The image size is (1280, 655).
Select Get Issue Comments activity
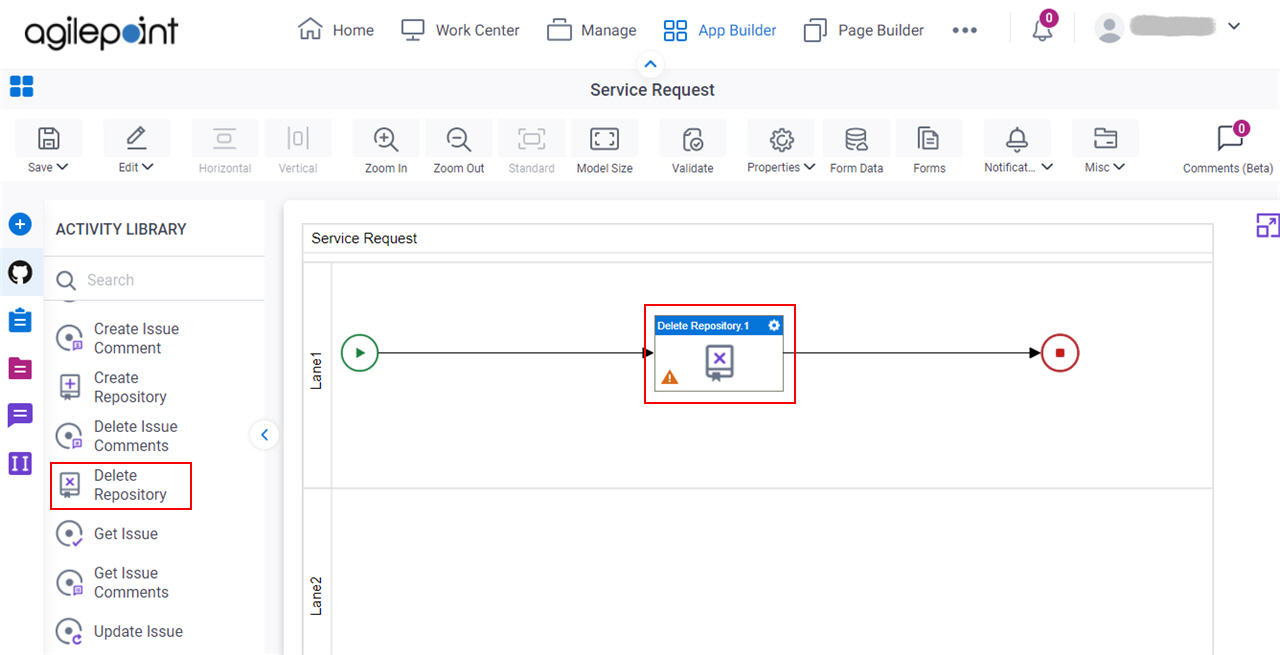tap(131, 582)
